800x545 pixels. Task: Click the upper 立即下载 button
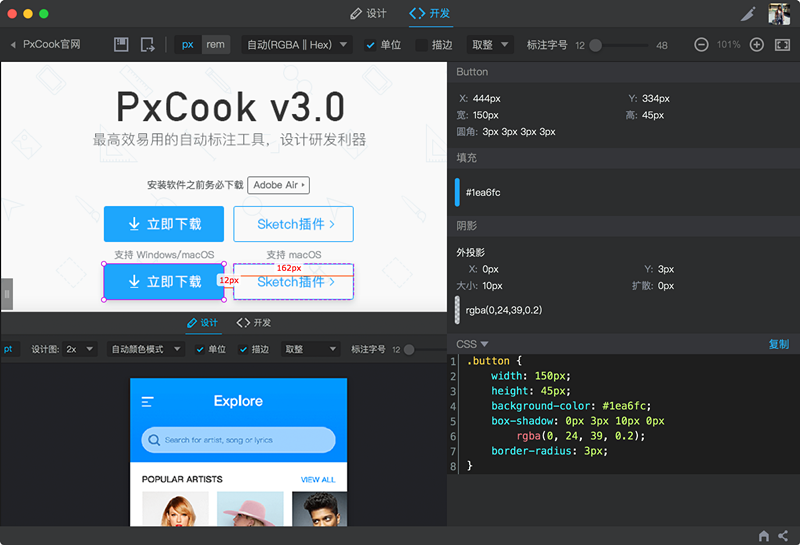tap(164, 224)
